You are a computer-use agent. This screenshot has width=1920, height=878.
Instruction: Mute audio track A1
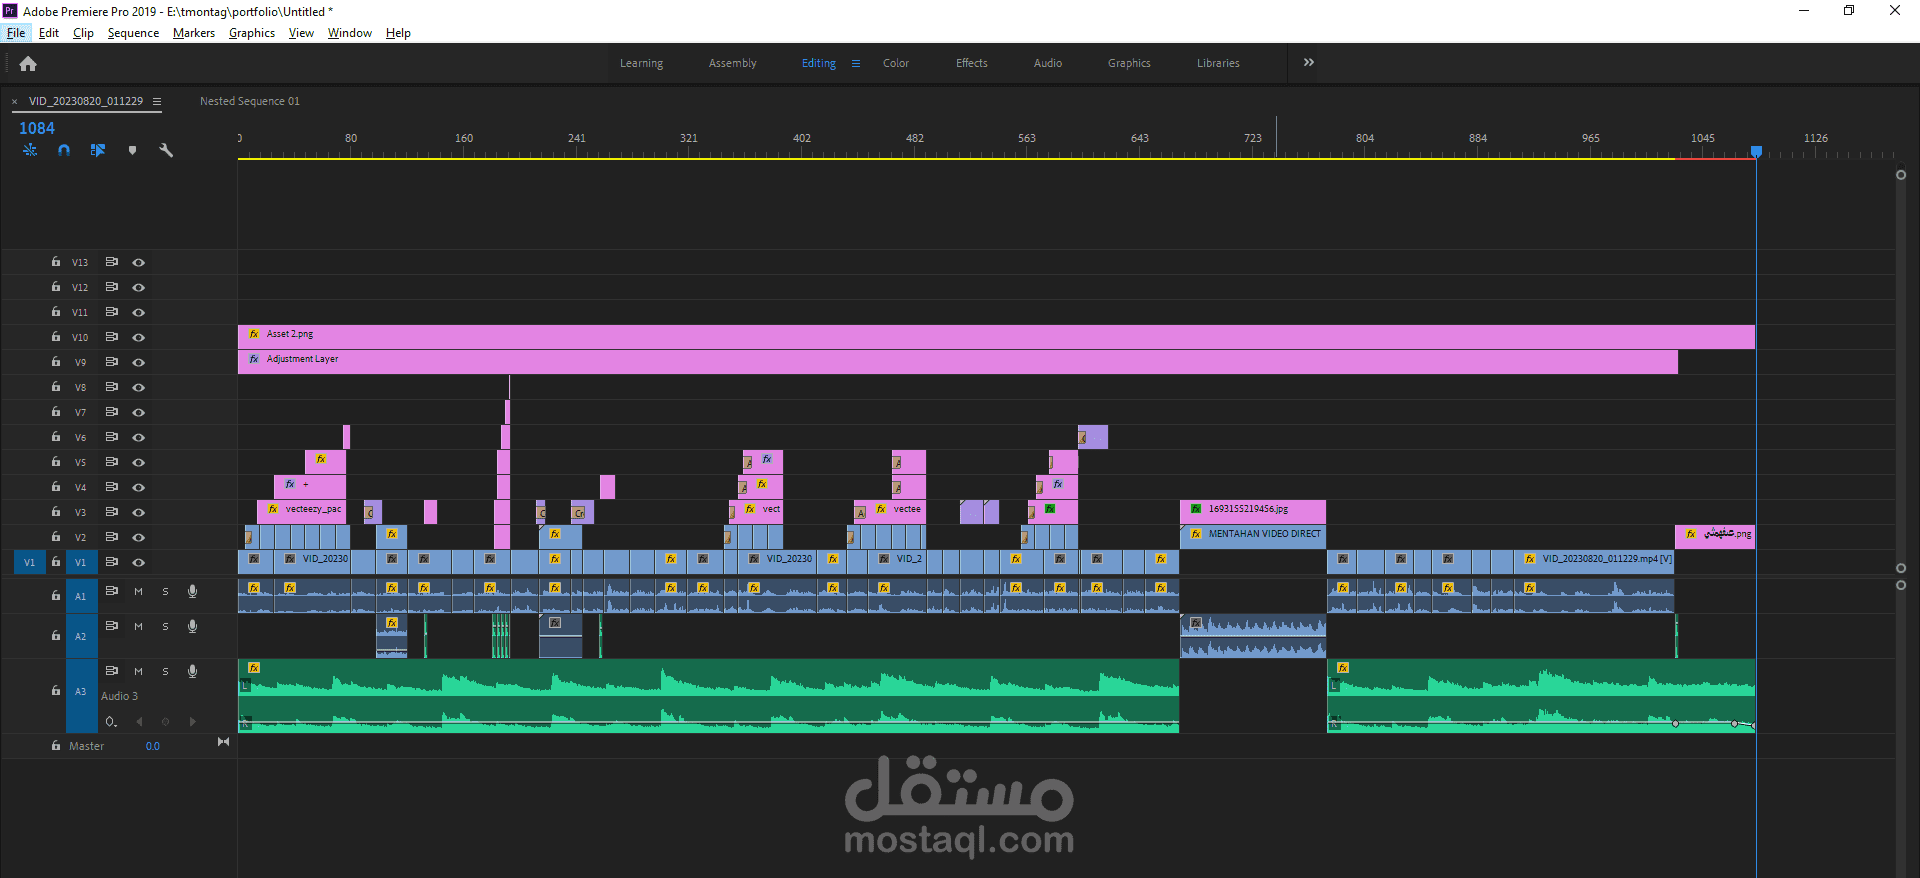(x=139, y=591)
